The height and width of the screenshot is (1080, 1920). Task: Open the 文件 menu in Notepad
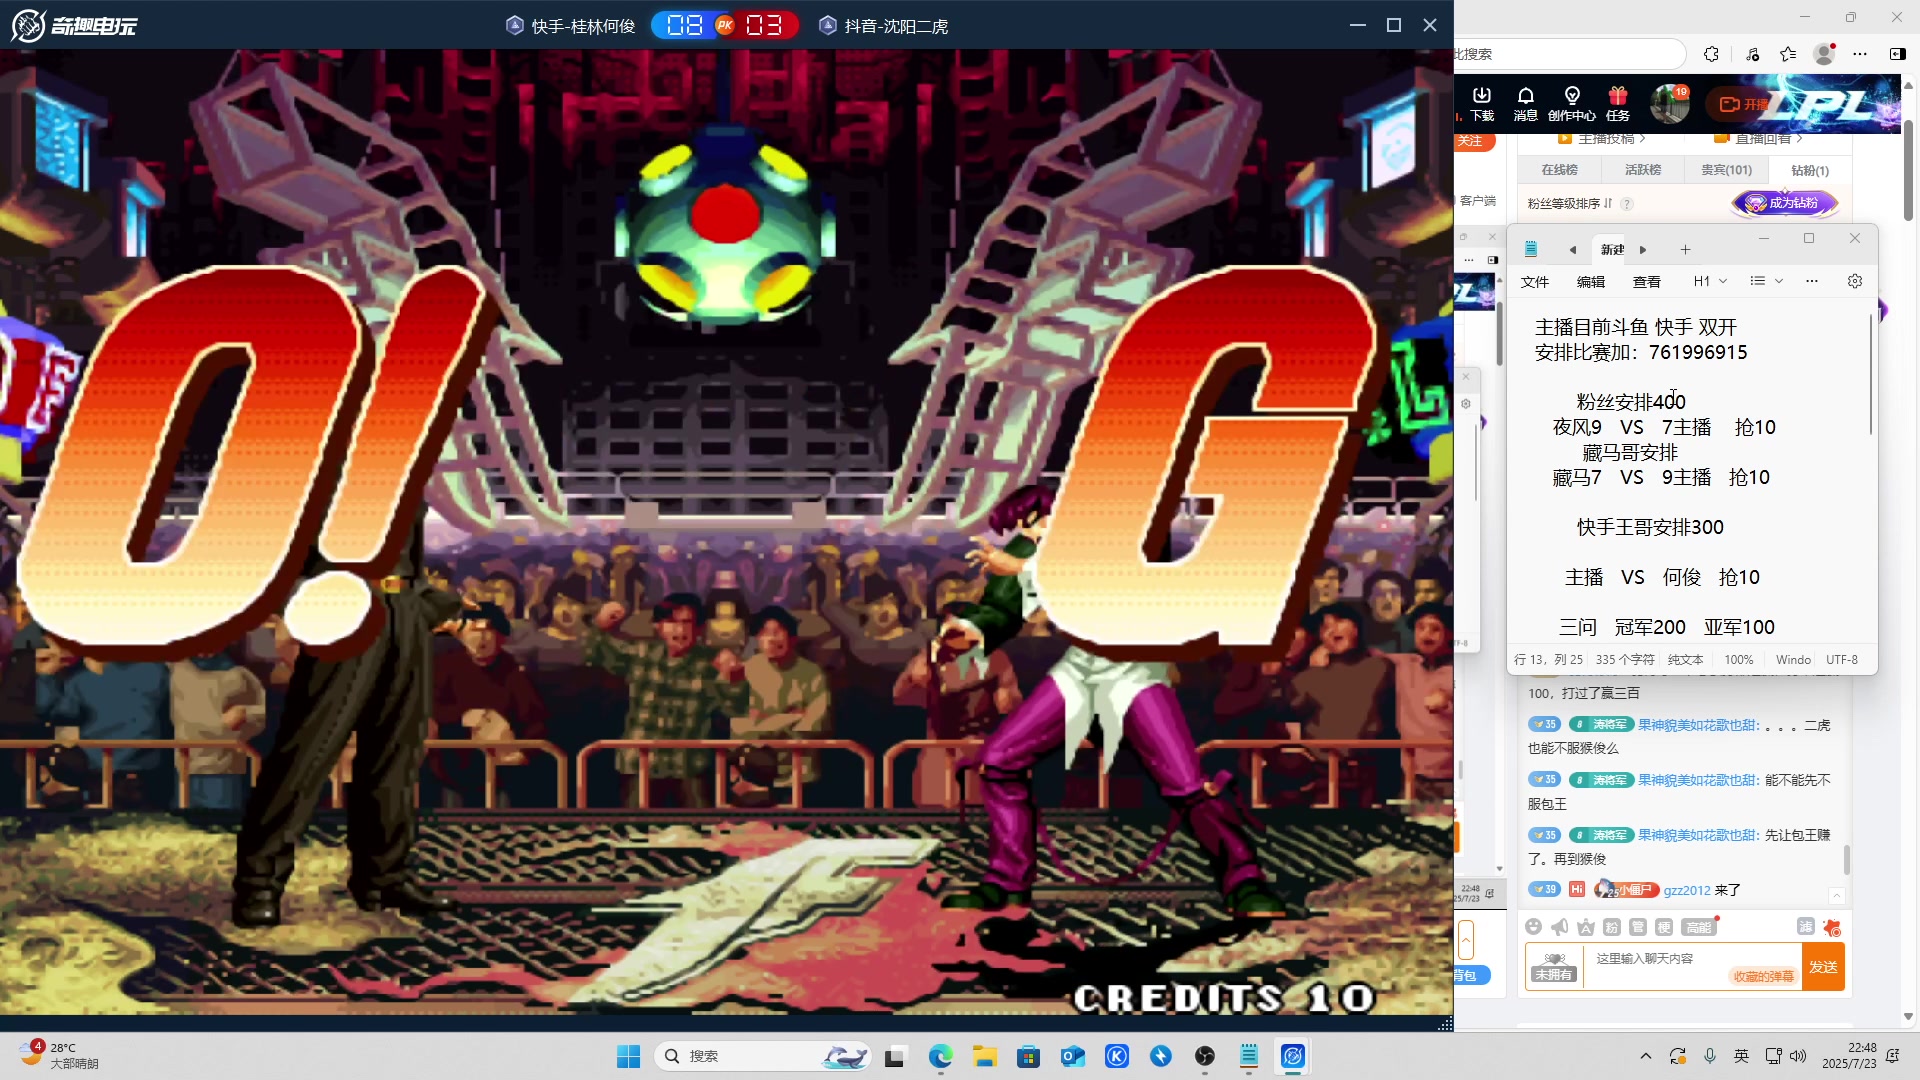(1535, 282)
